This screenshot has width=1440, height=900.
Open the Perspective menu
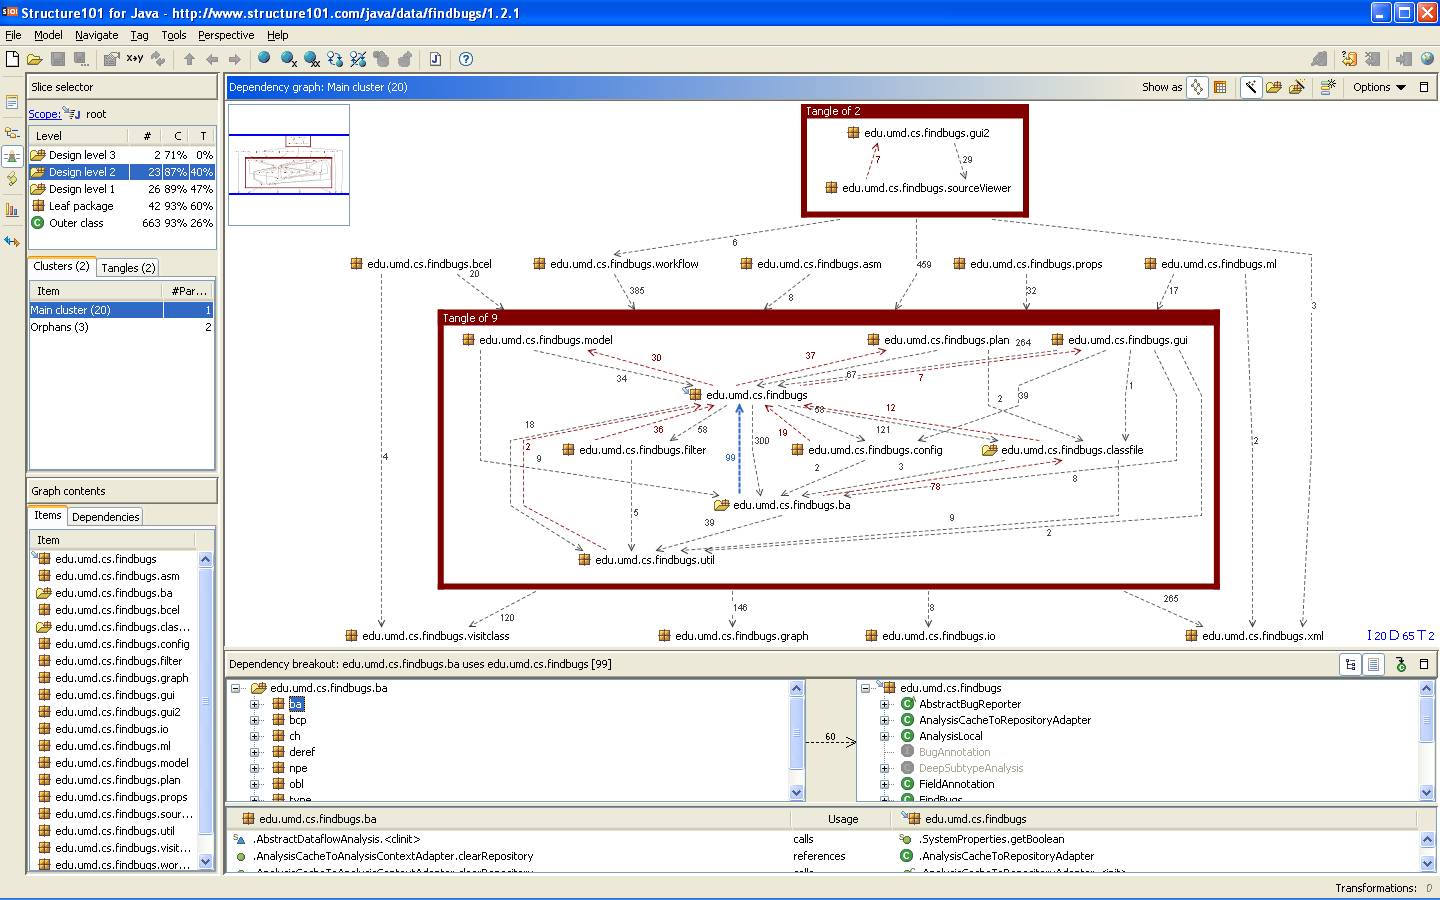[x=226, y=35]
